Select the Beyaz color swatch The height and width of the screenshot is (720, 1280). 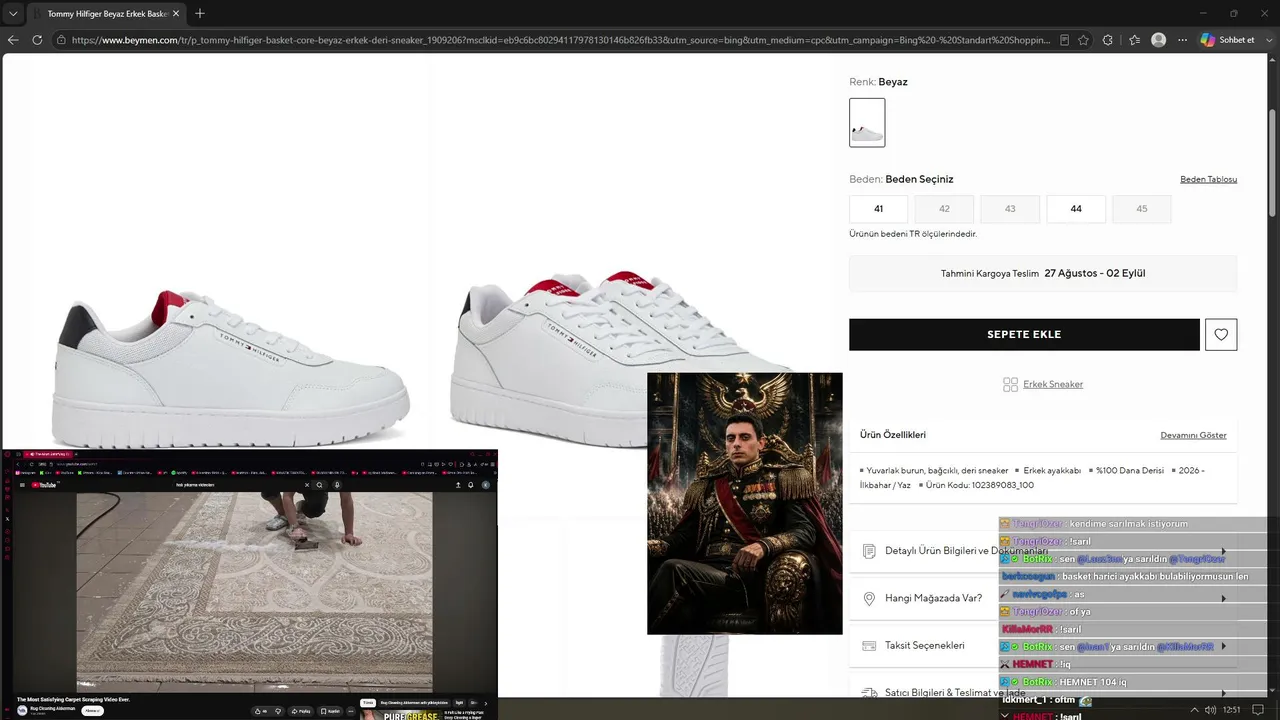867,123
